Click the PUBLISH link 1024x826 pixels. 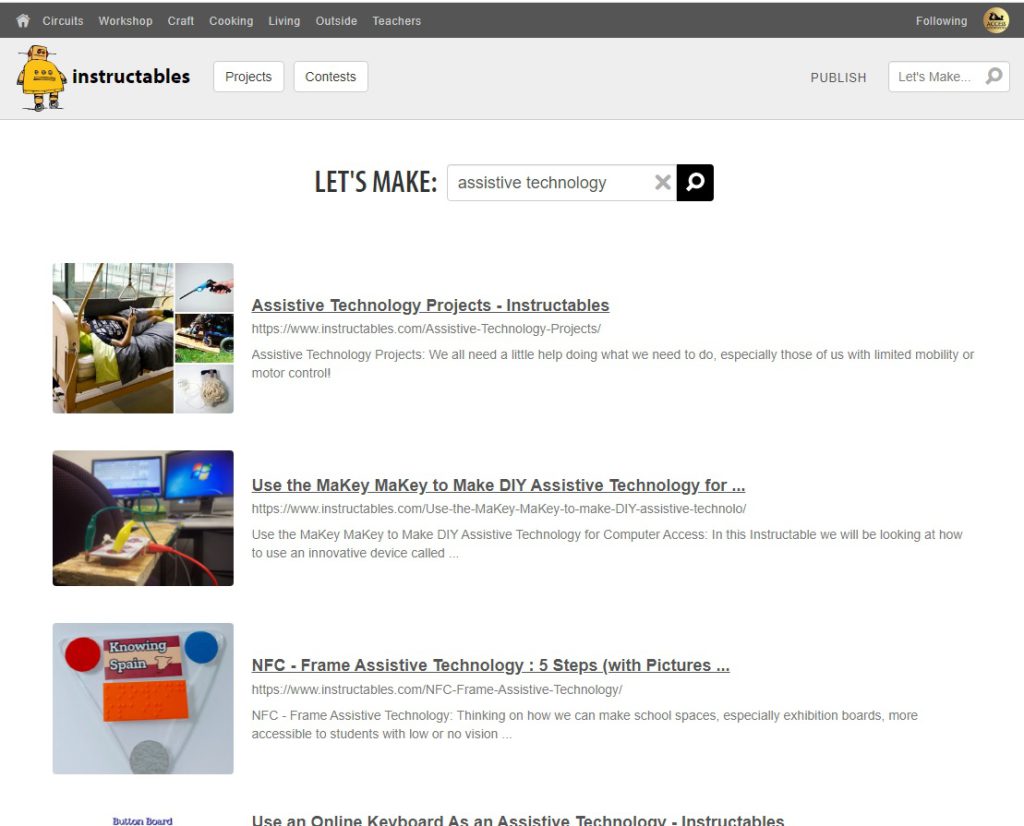838,77
